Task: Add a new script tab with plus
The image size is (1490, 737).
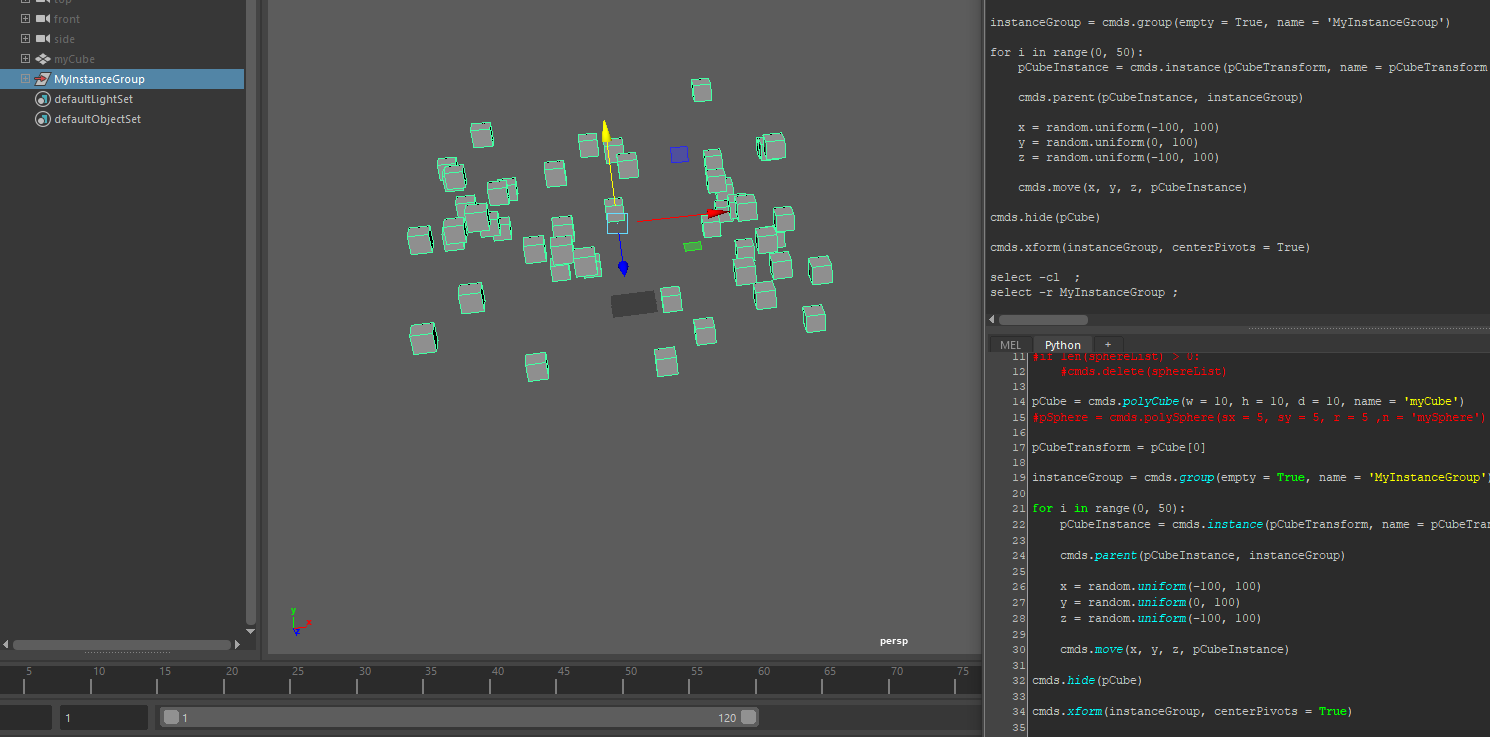Action: click(1107, 344)
